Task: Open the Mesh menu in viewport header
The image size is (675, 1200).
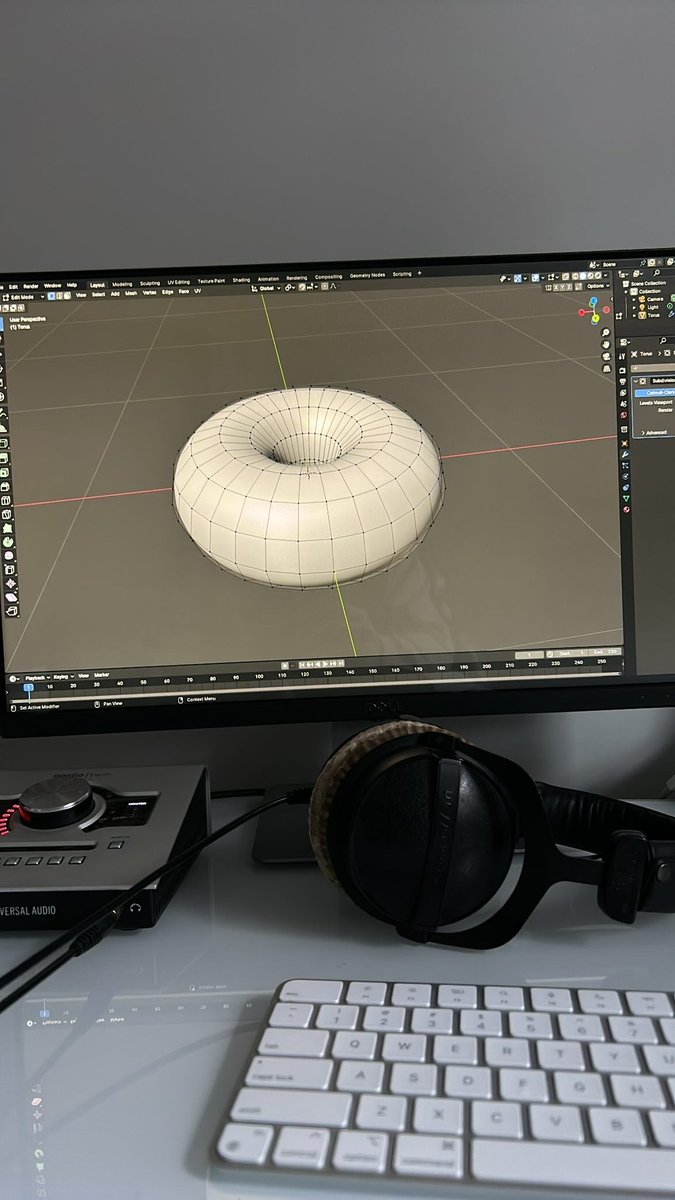Action: point(131,293)
